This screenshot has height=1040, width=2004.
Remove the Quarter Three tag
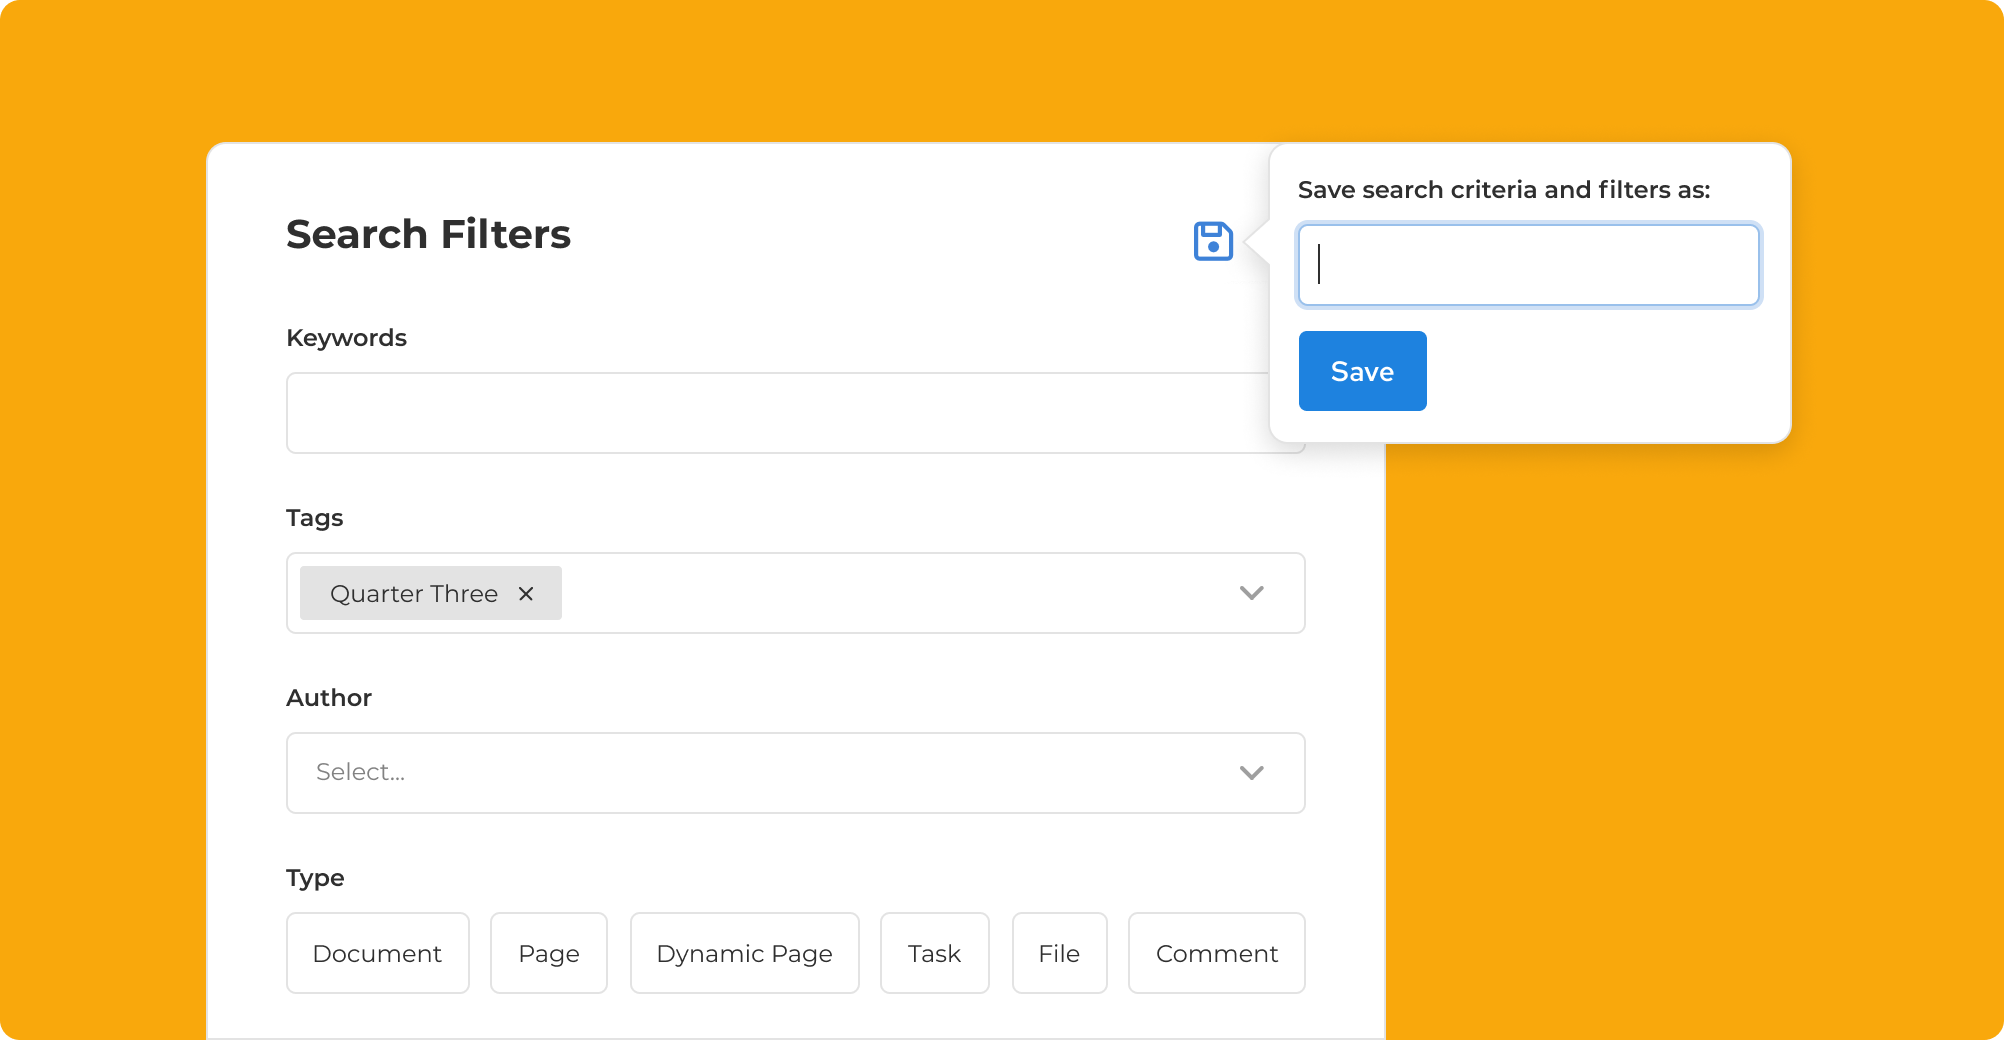[526, 594]
